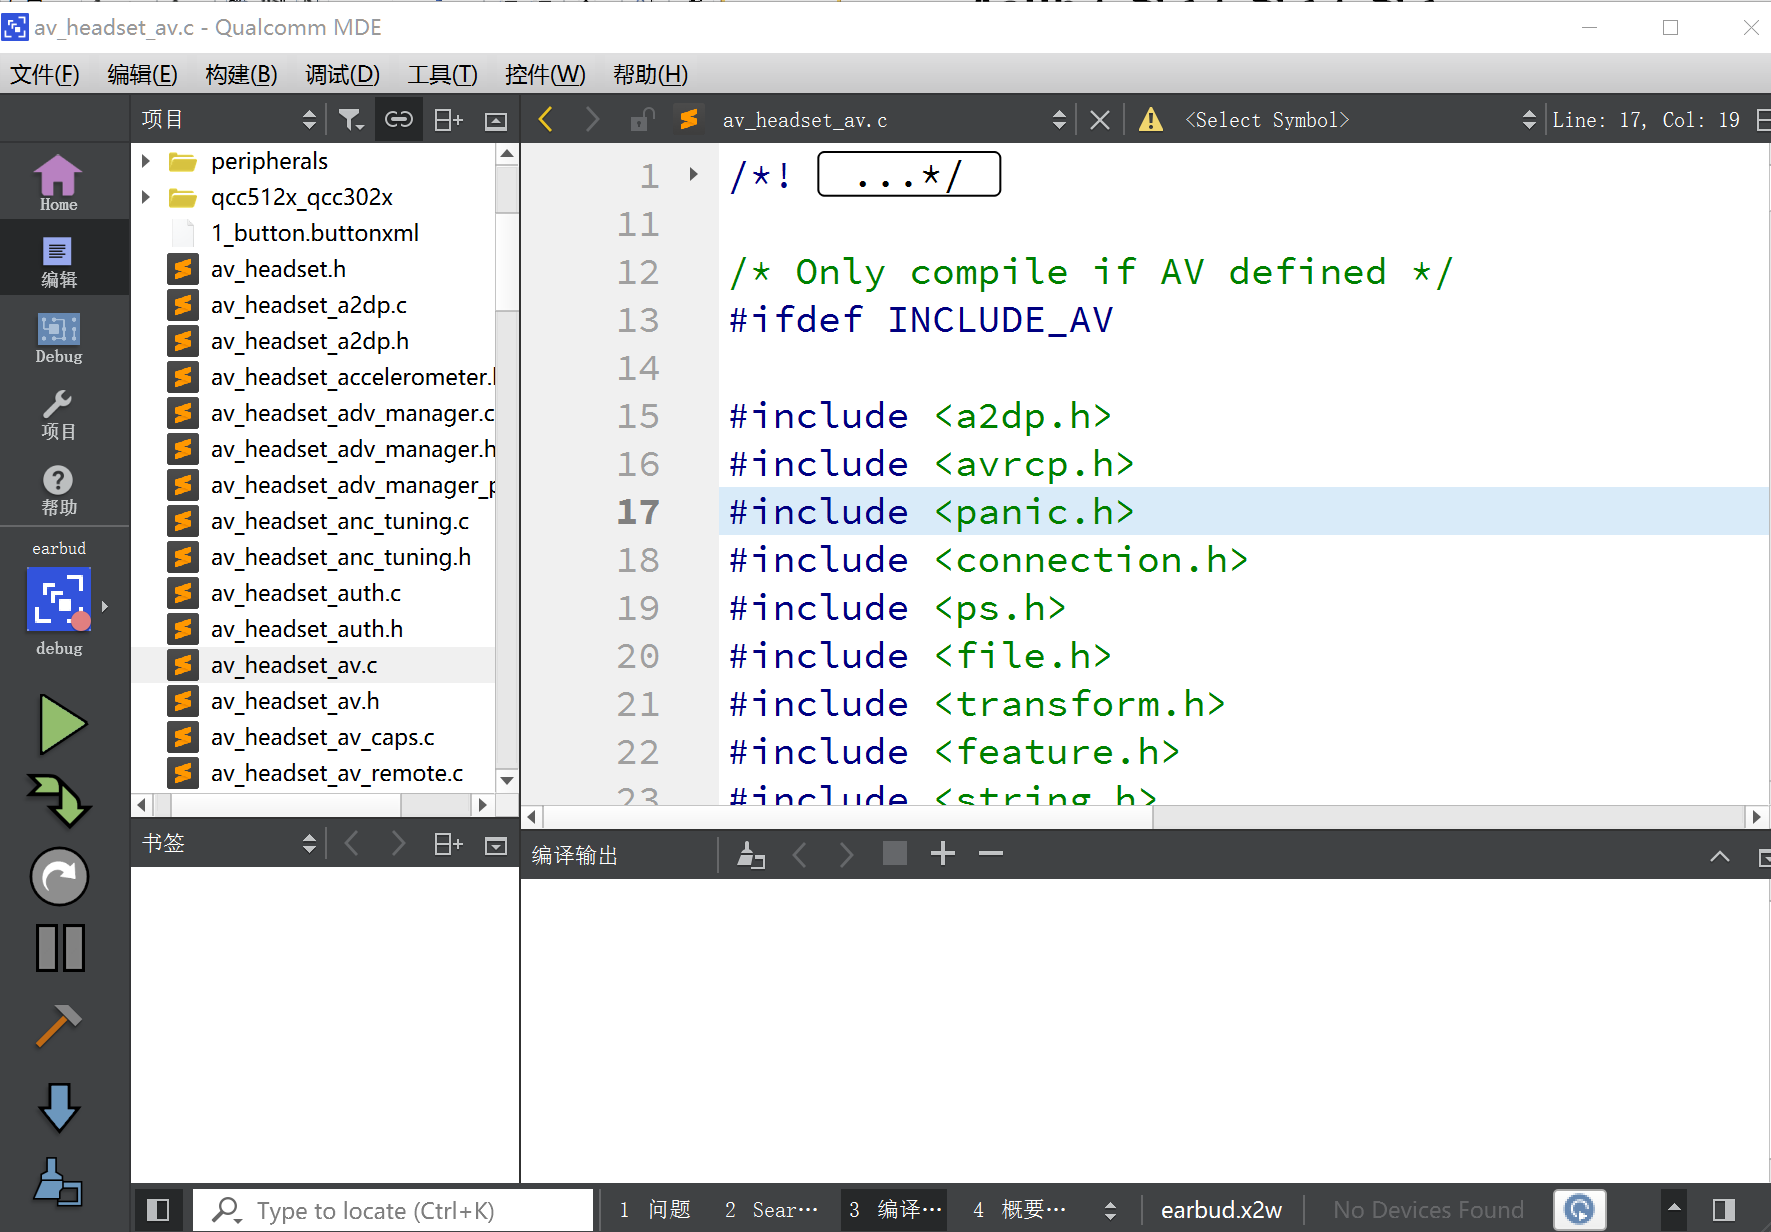Click the warning triangle icon in editor toolbar
This screenshot has width=1771, height=1232.
tap(1151, 120)
